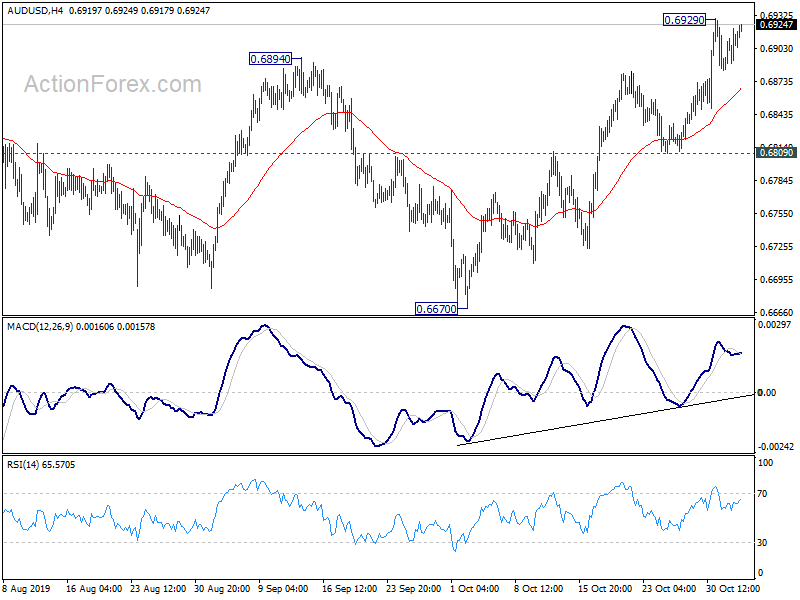This screenshot has height=600, width=800.
Task: Click the 0.66700 low price label
Action: pyautogui.click(x=436, y=309)
